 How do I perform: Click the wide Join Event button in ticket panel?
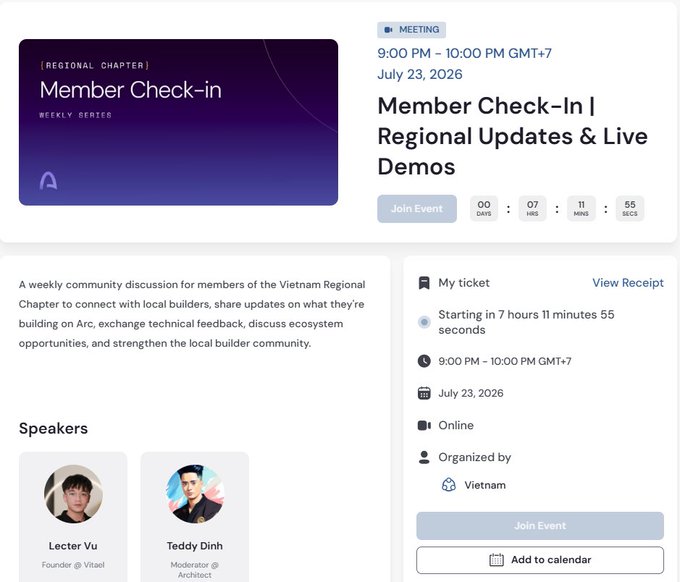tap(540, 526)
